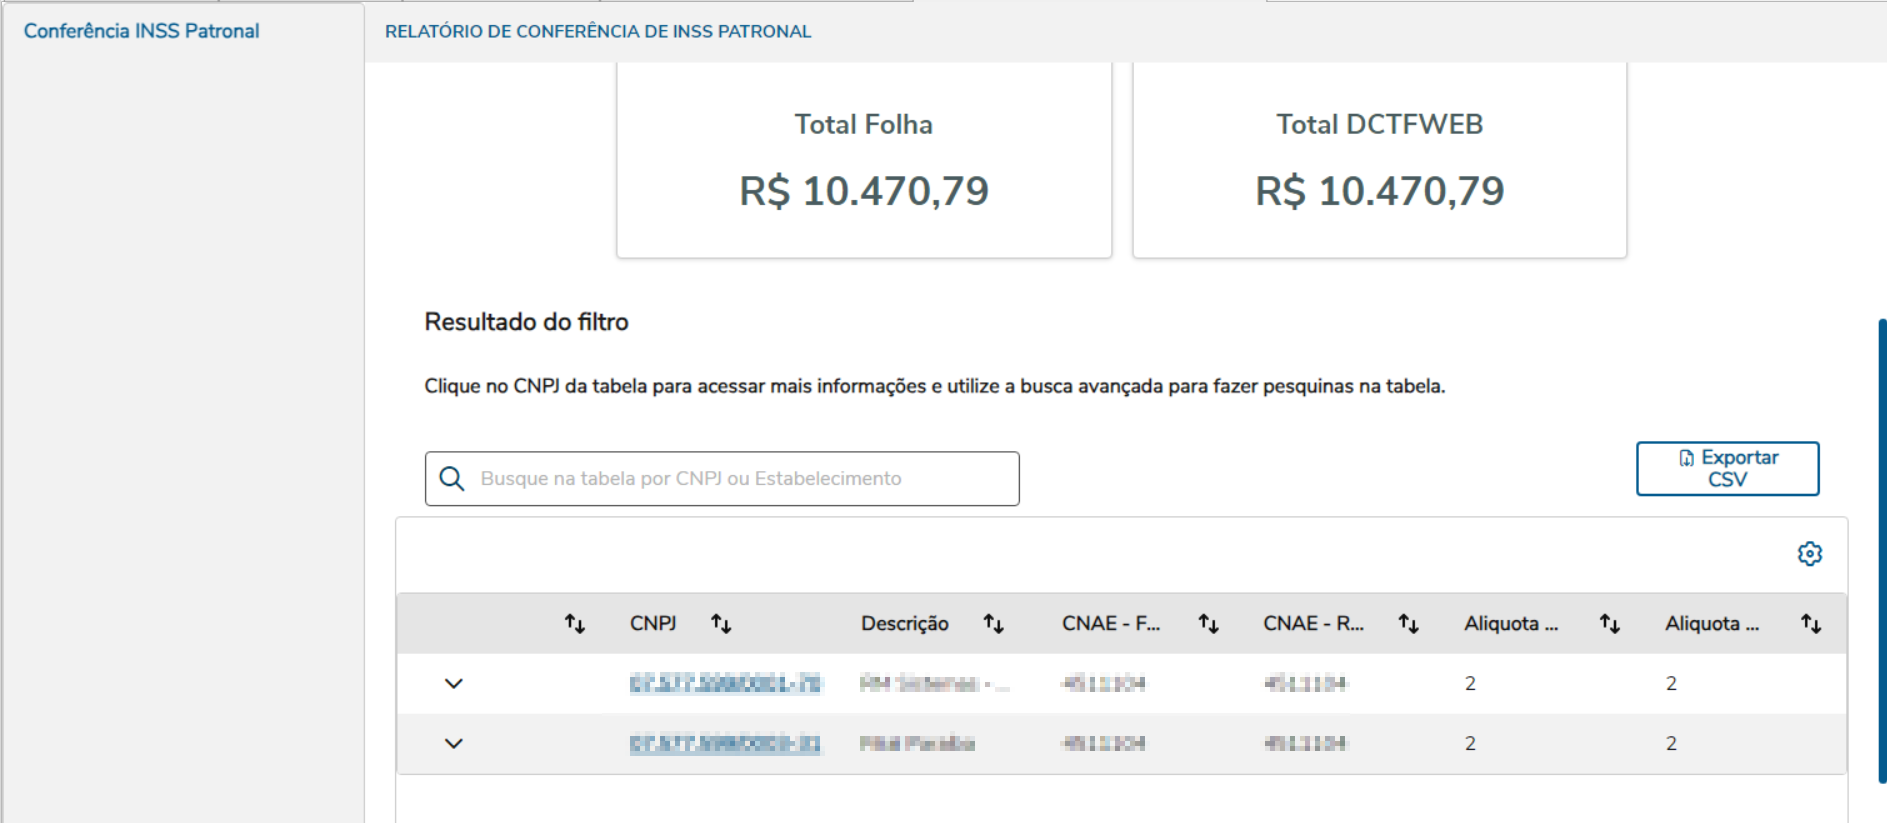Click sort arrows of the rightmost Aliquota column
1887x823 pixels.
pos(1810,624)
